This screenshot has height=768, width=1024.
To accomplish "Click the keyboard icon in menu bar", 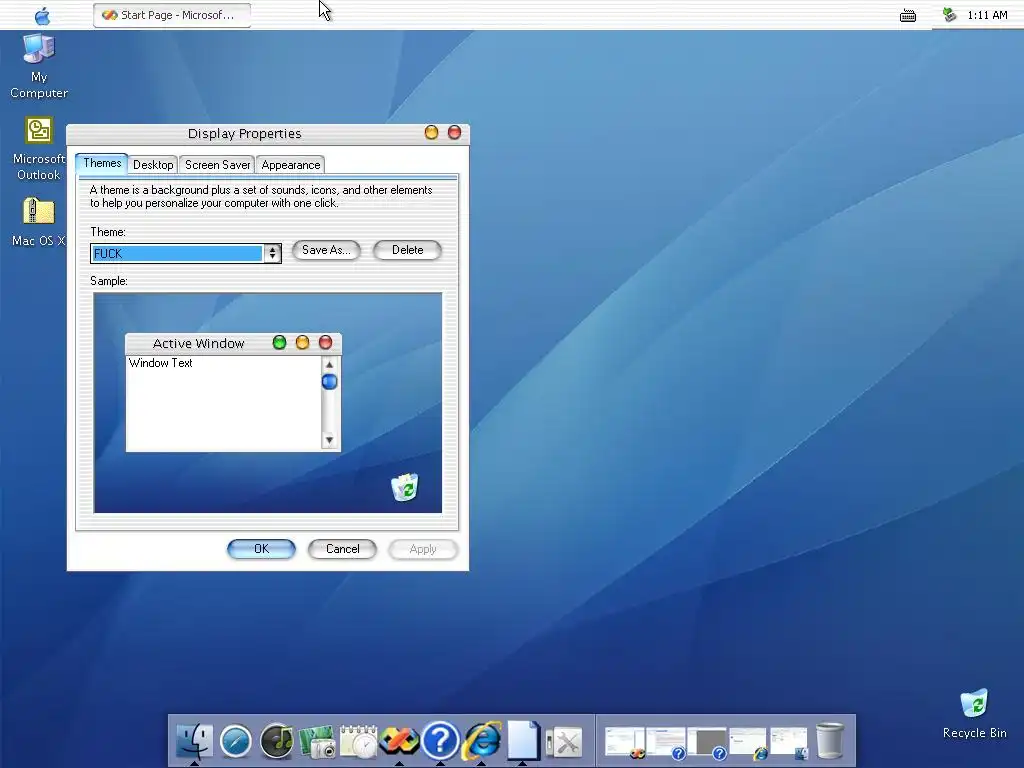I will pyautogui.click(x=908, y=16).
